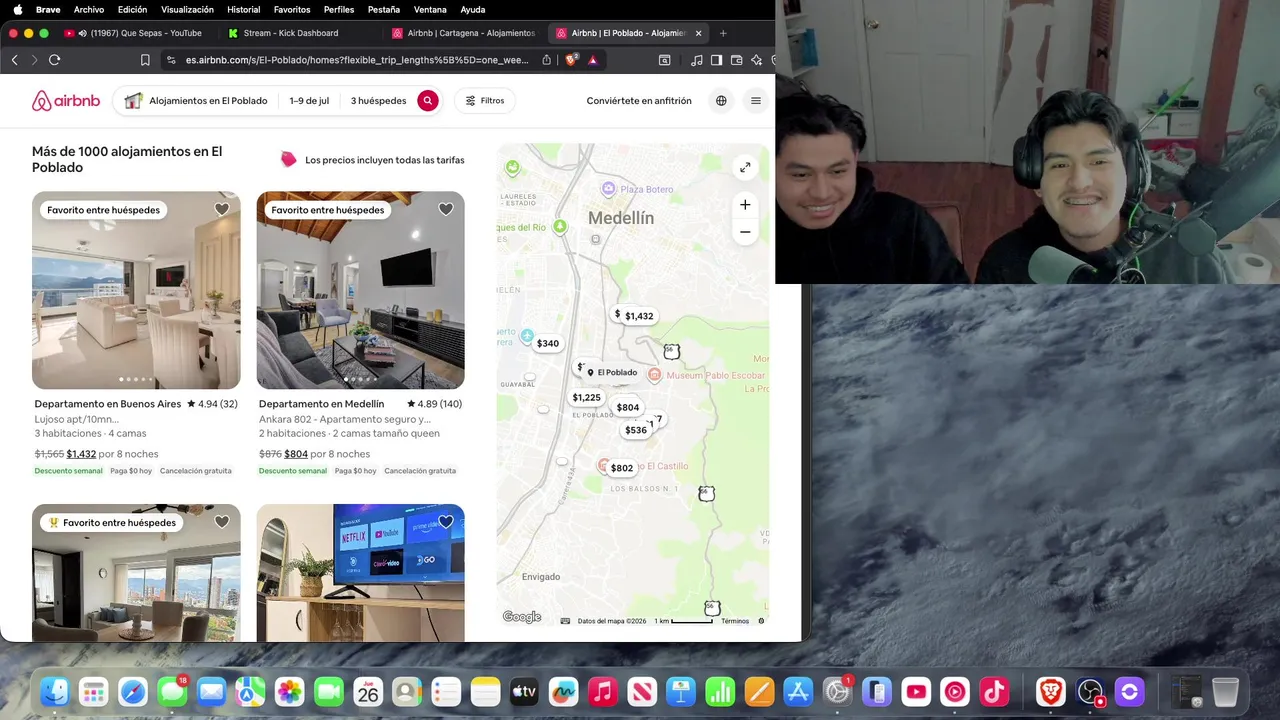Click the Departamento en Buenos Aires title

[x=108, y=404]
